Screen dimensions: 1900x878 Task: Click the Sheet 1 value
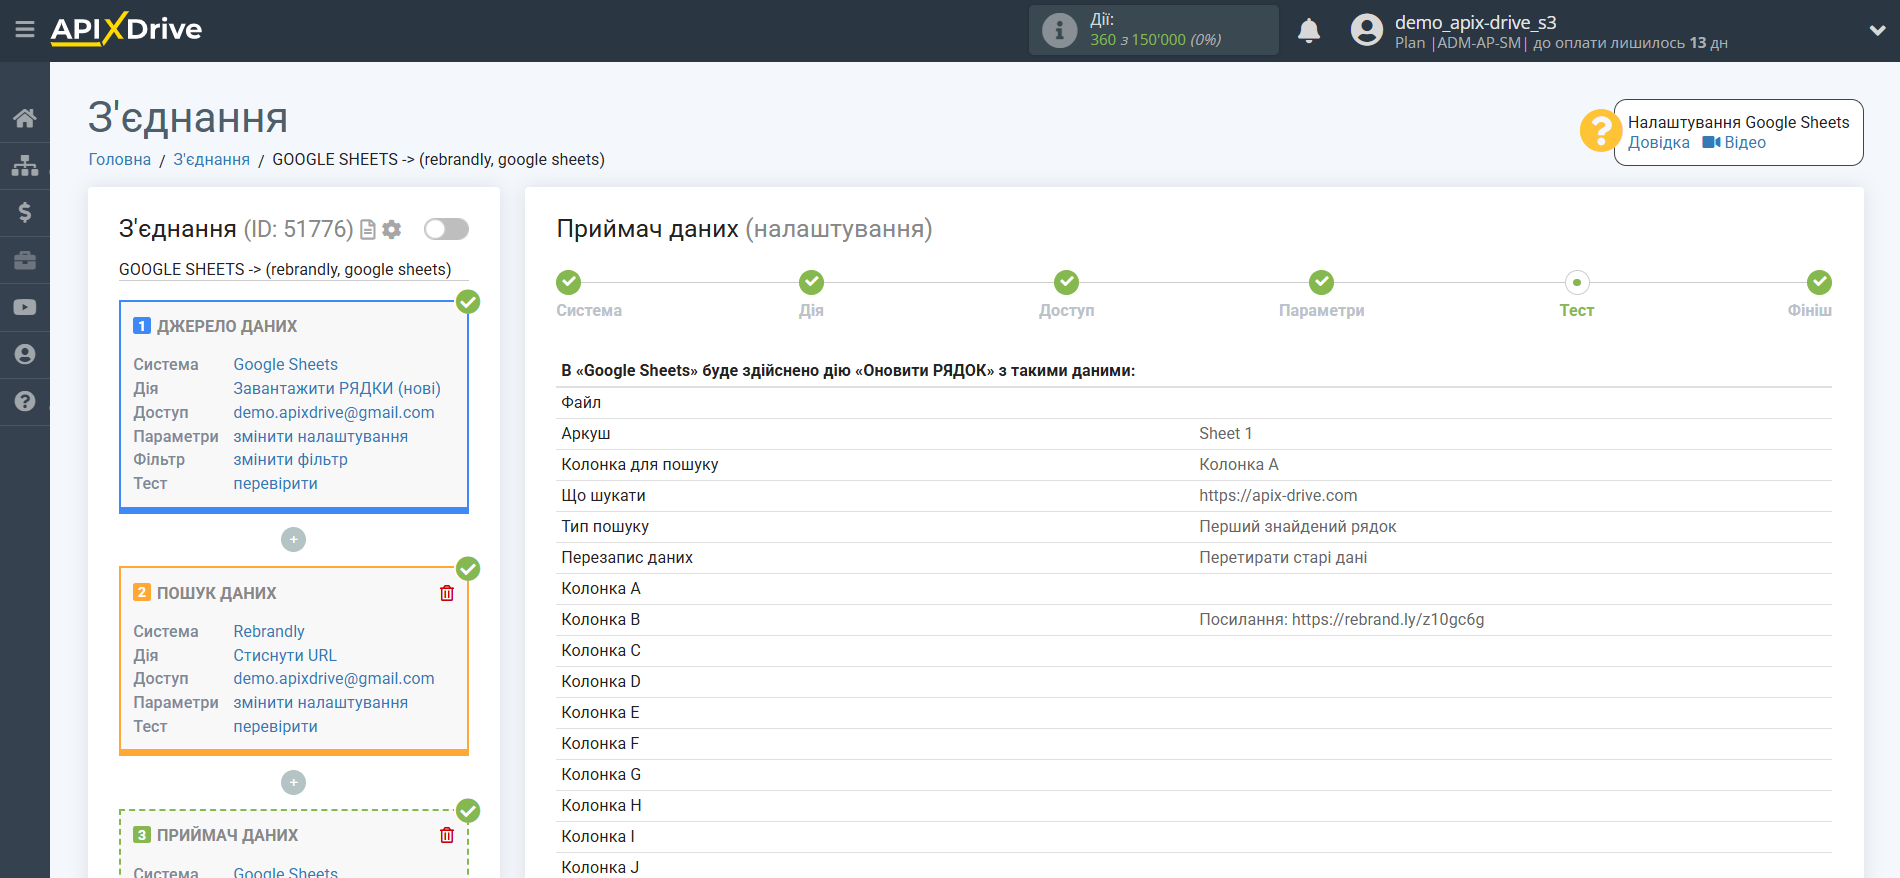click(x=1225, y=434)
